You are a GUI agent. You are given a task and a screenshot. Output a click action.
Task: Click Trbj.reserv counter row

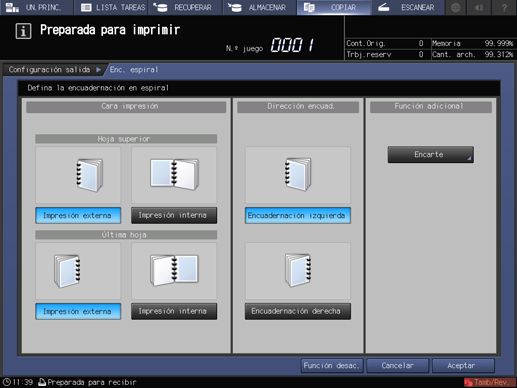(x=387, y=54)
